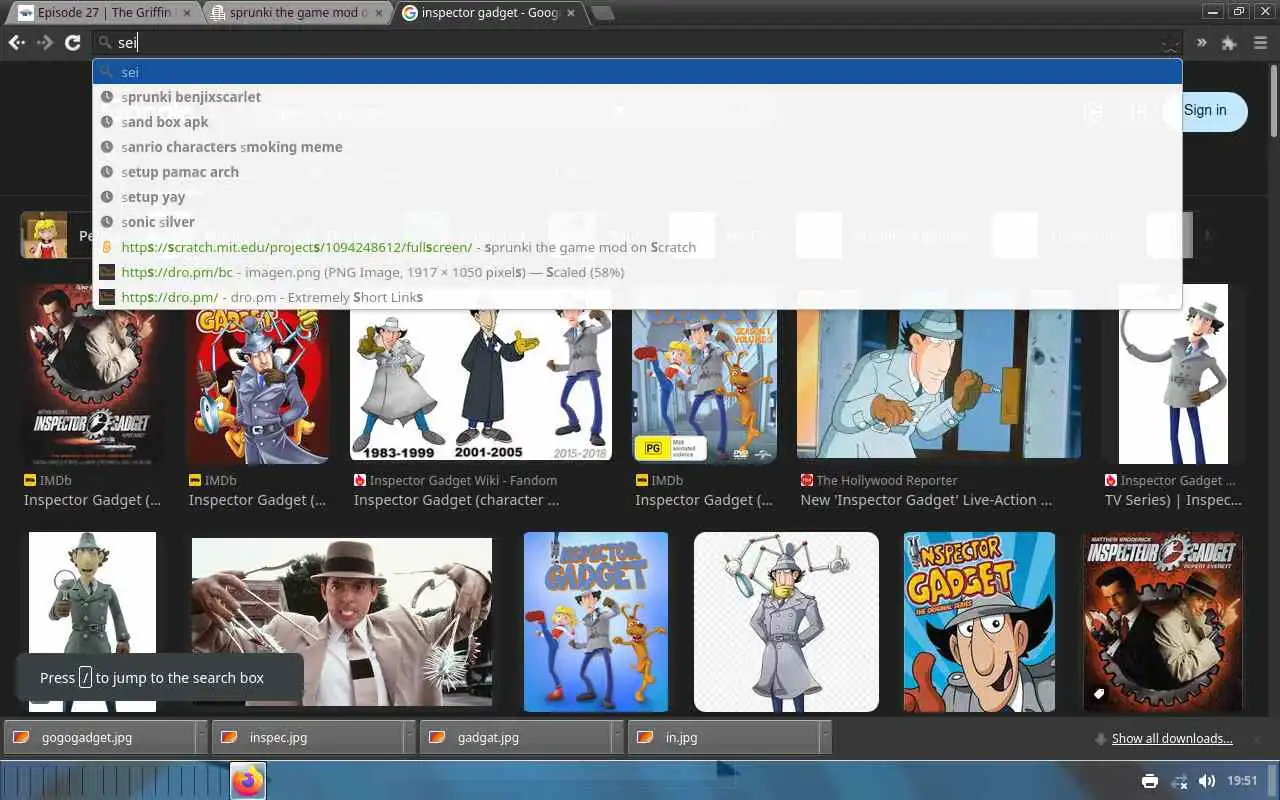Open the browser hamburger menu
Viewport: 1280px width, 800px height.
coord(1260,43)
